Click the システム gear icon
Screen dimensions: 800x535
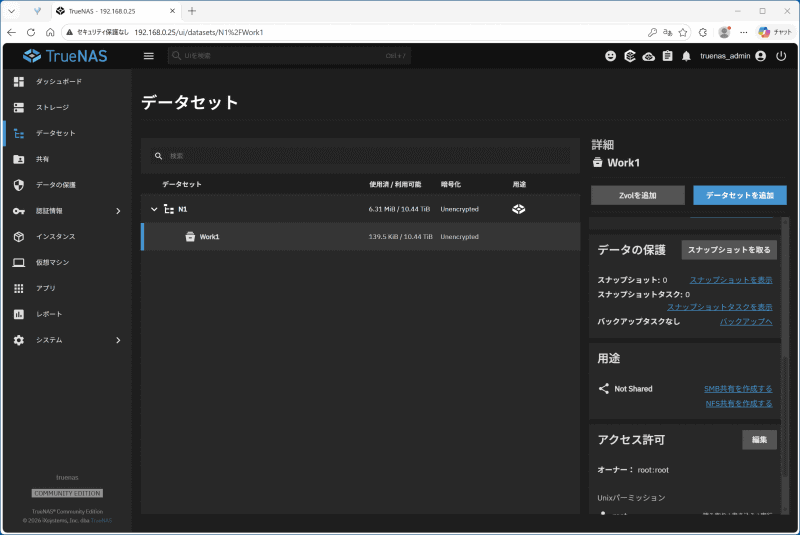tap(19, 340)
